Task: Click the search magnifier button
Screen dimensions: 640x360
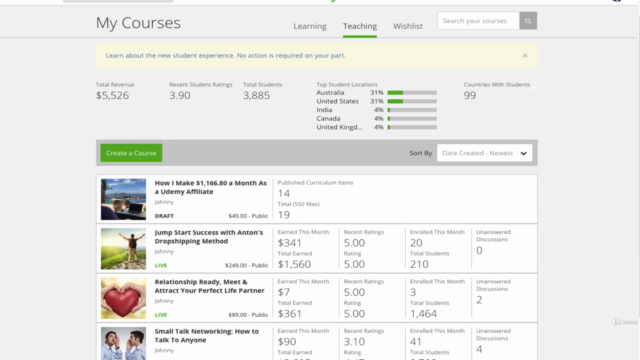Action: coord(528,21)
